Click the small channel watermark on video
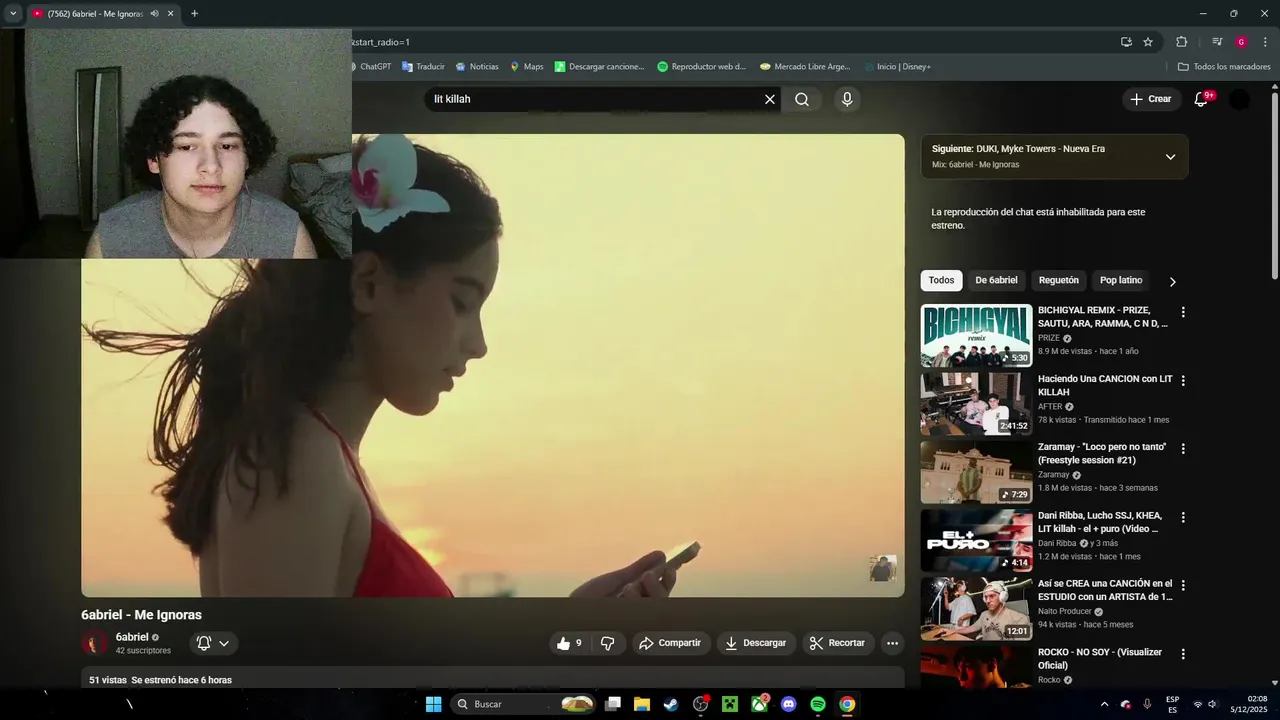This screenshot has width=1280, height=720. click(883, 568)
